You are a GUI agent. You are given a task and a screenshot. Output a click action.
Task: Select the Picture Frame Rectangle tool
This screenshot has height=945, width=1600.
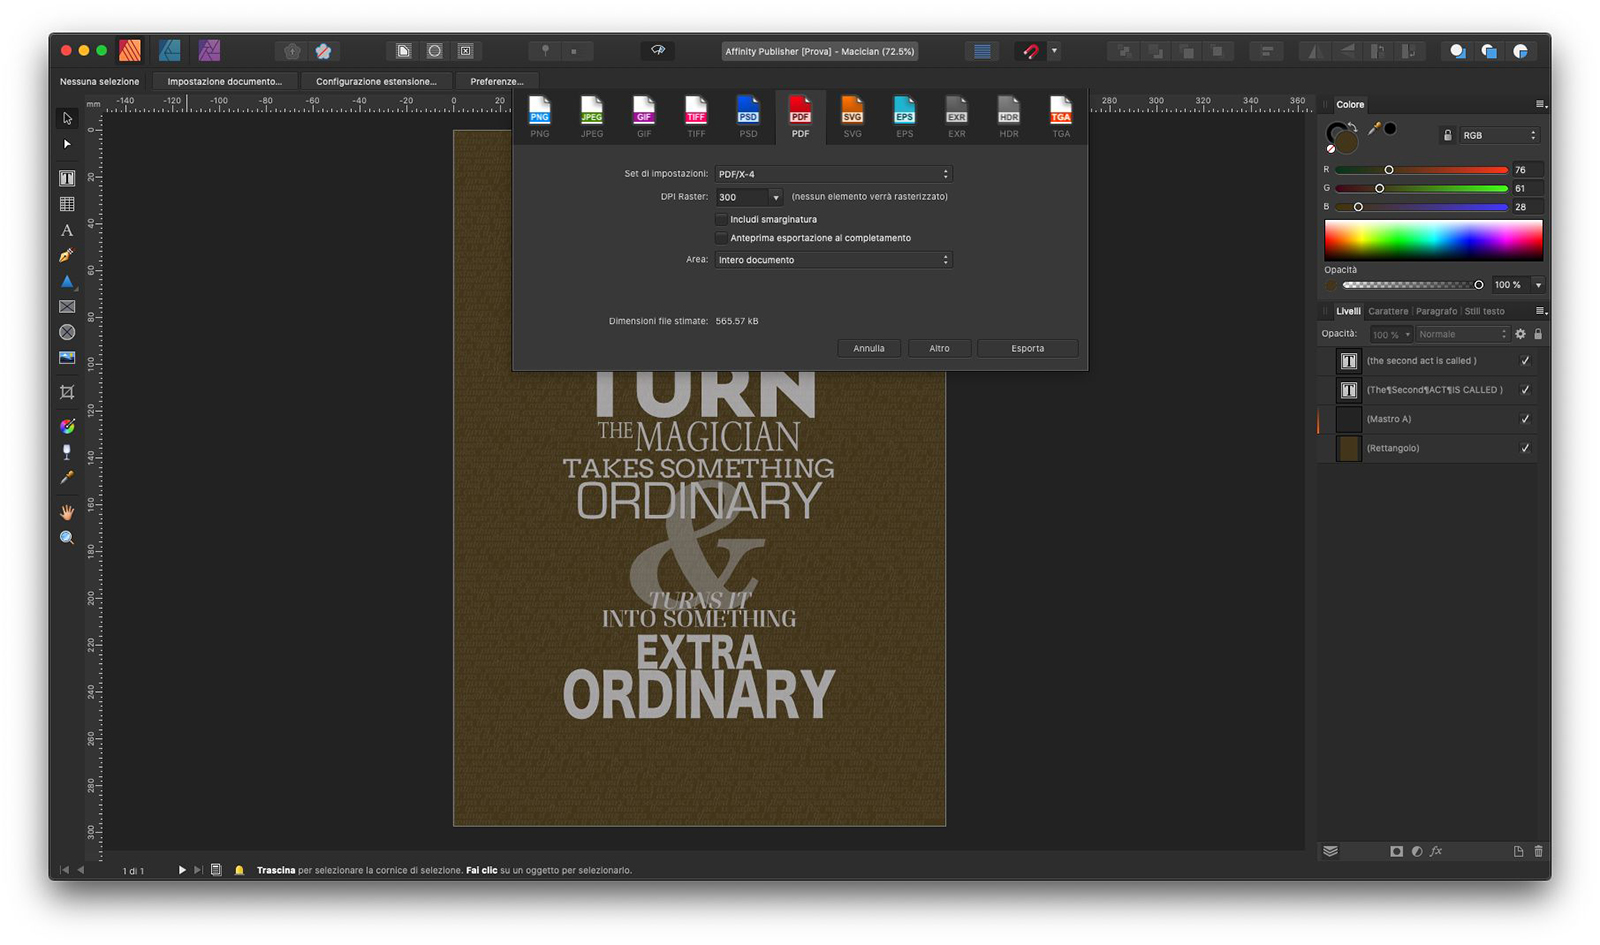pos(67,307)
